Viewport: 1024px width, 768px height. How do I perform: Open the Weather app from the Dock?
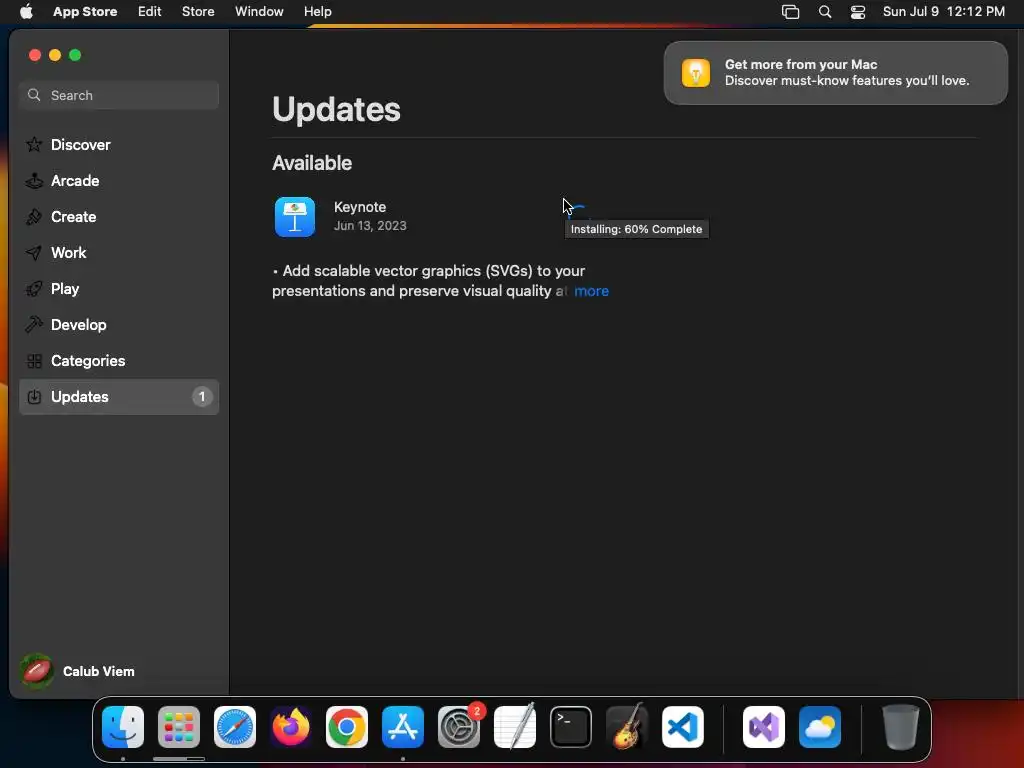(820, 727)
